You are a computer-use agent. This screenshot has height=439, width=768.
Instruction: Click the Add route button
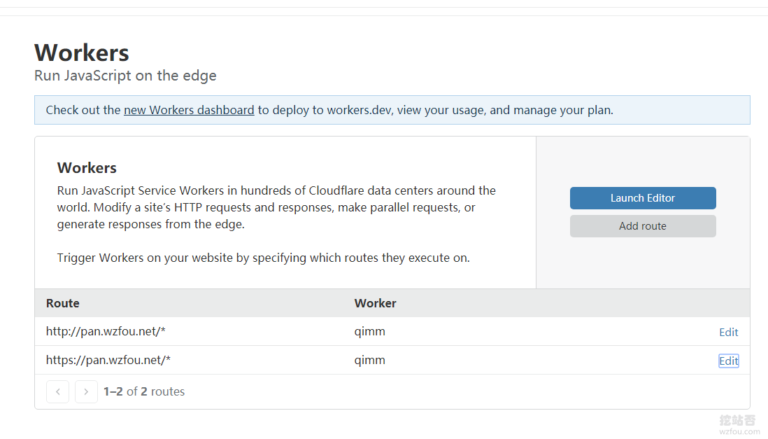[x=642, y=226]
